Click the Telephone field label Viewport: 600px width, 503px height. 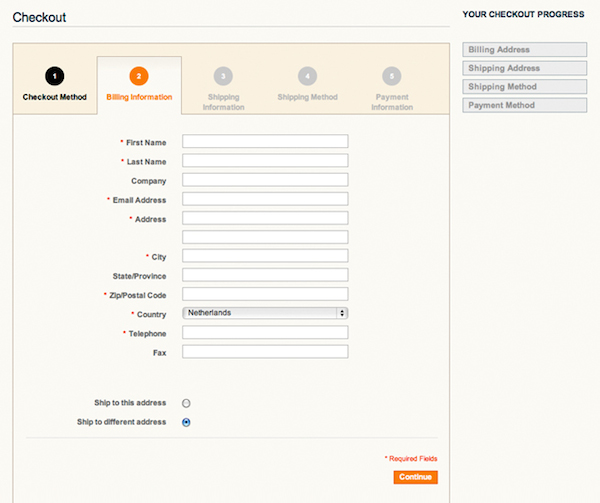(147, 334)
